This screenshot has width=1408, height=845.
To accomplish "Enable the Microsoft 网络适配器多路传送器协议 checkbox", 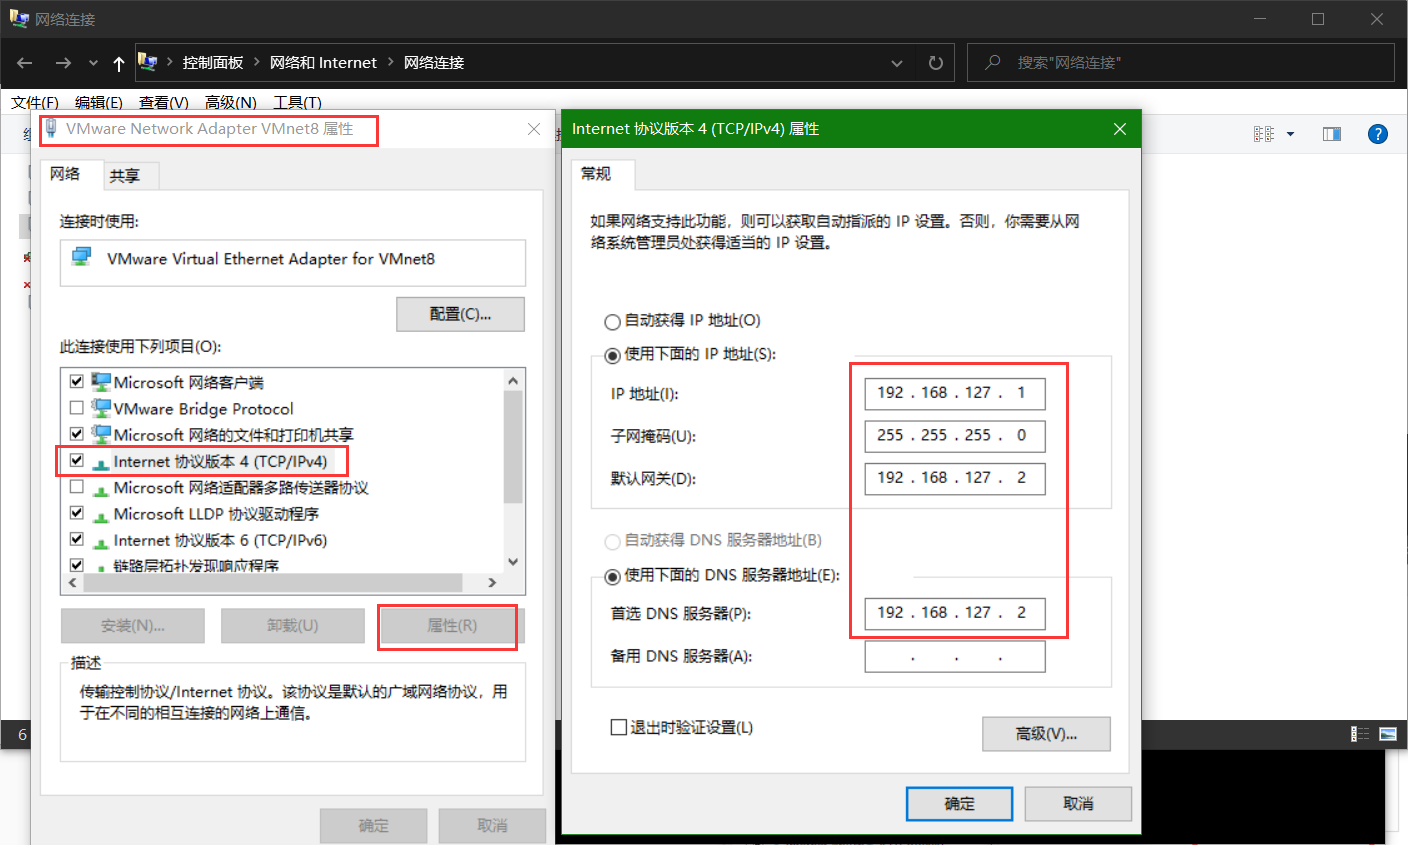I will point(77,487).
